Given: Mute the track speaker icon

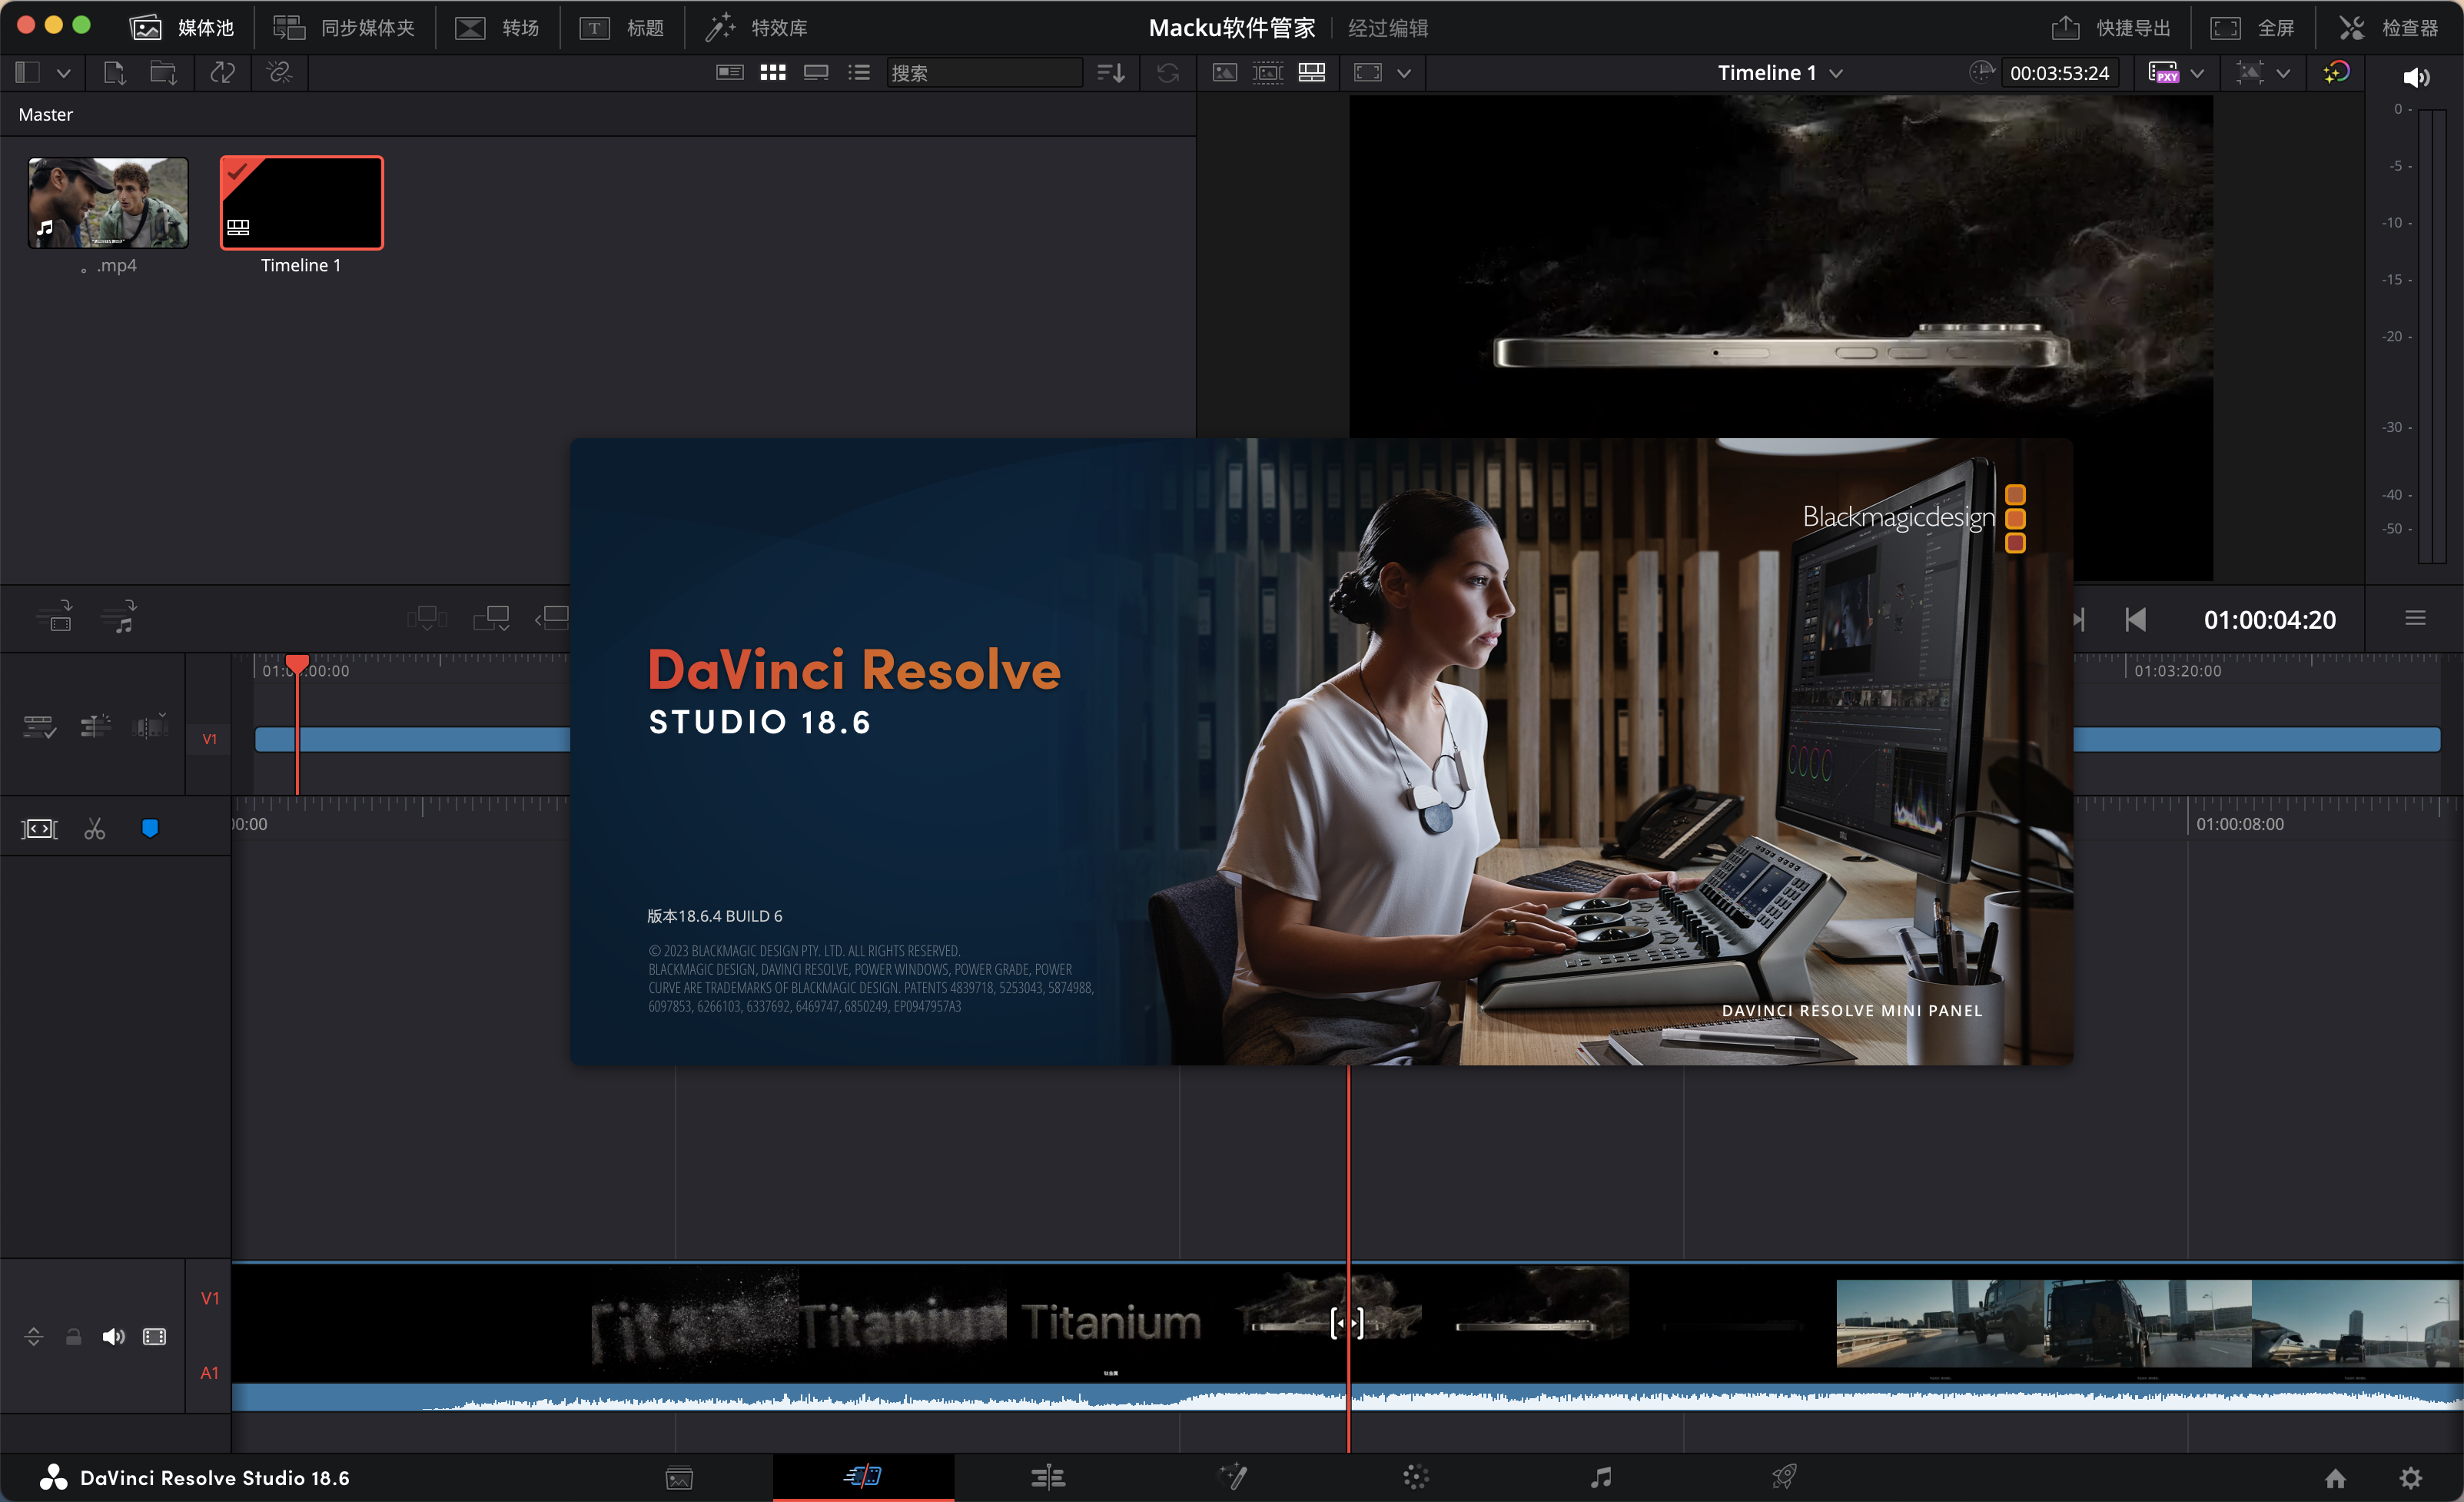Looking at the screenshot, I should [113, 1336].
